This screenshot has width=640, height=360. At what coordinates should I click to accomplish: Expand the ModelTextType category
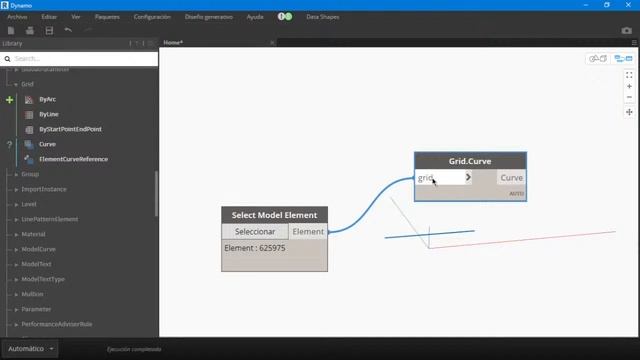16,280
